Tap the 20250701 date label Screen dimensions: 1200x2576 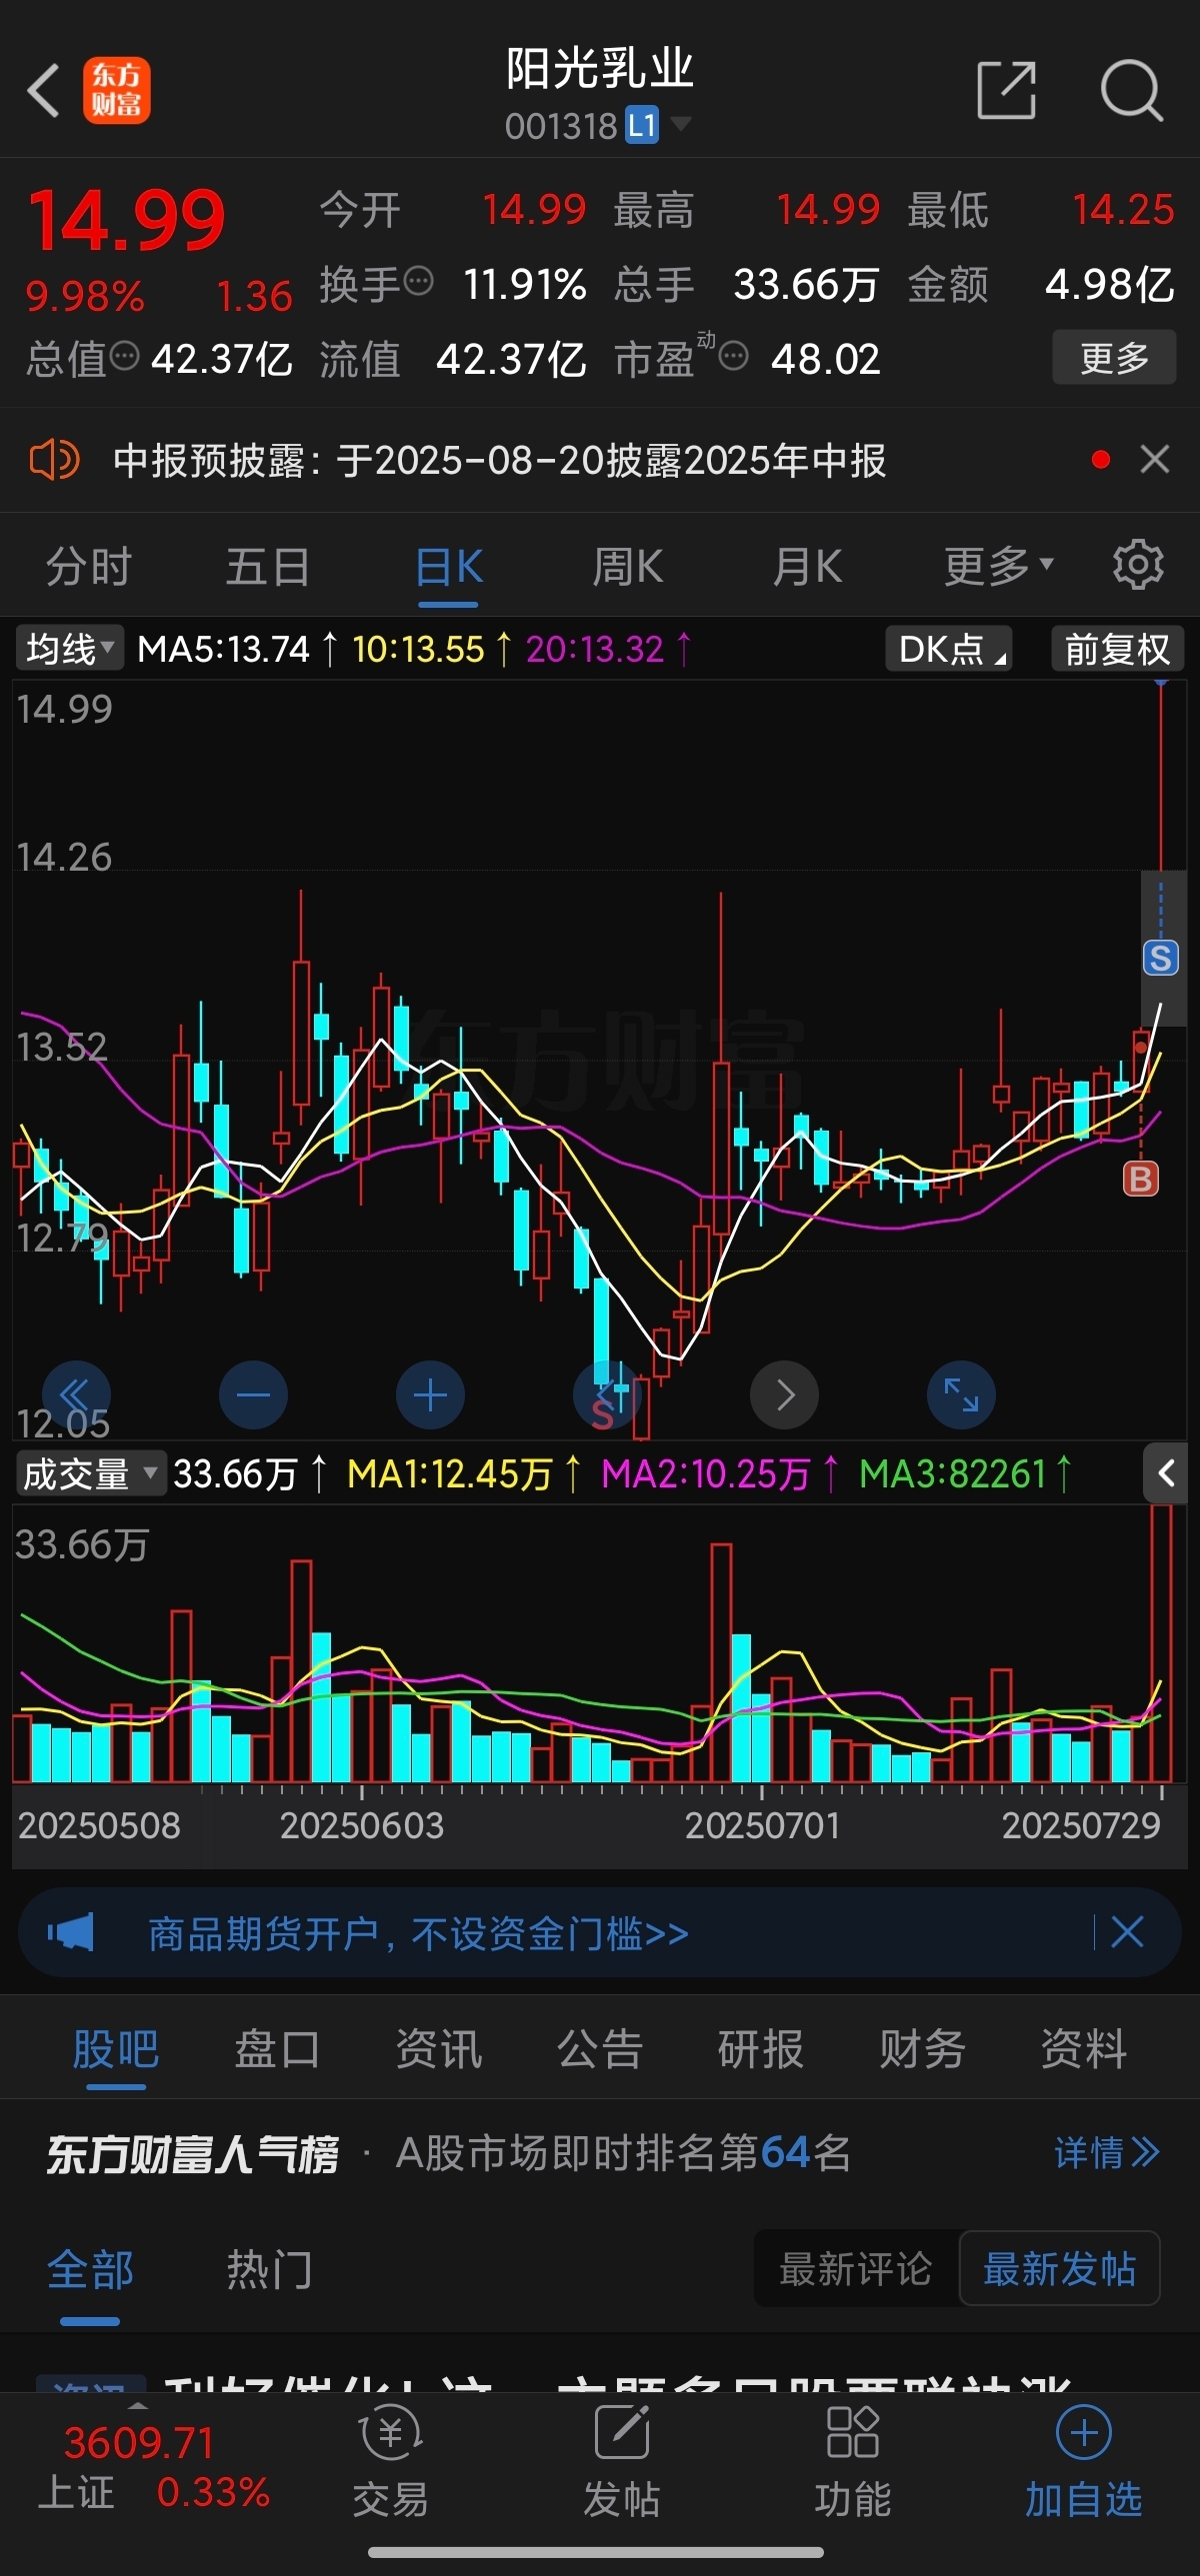(x=762, y=1826)
